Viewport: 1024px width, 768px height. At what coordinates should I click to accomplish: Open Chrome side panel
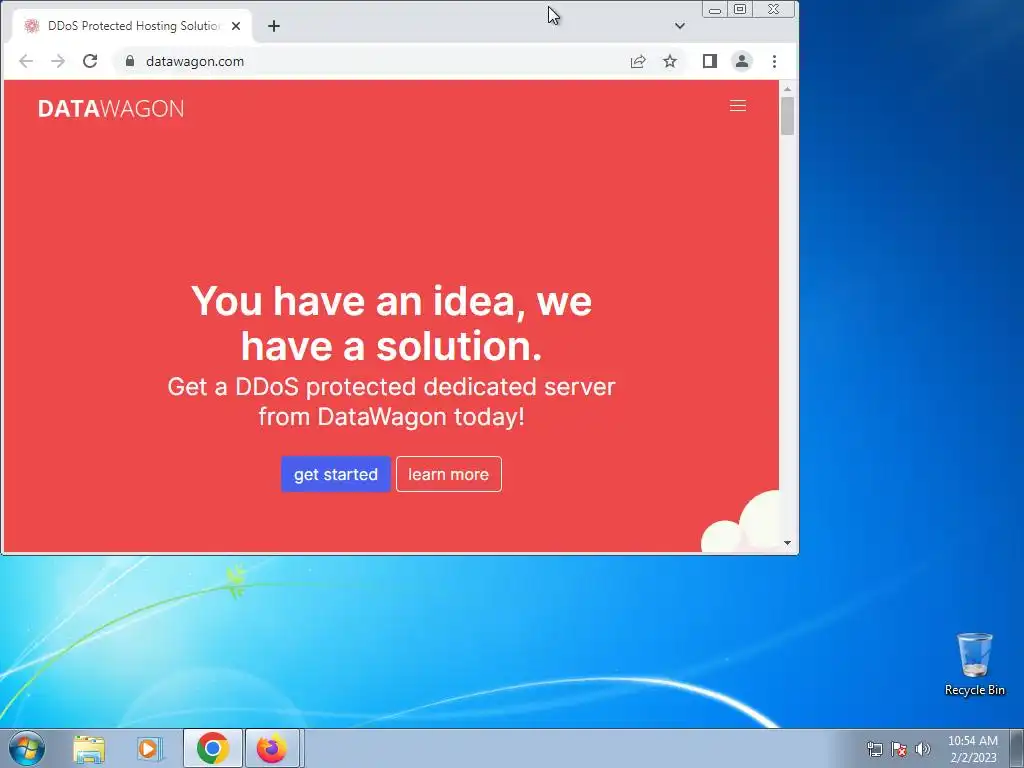coord(710,61)
